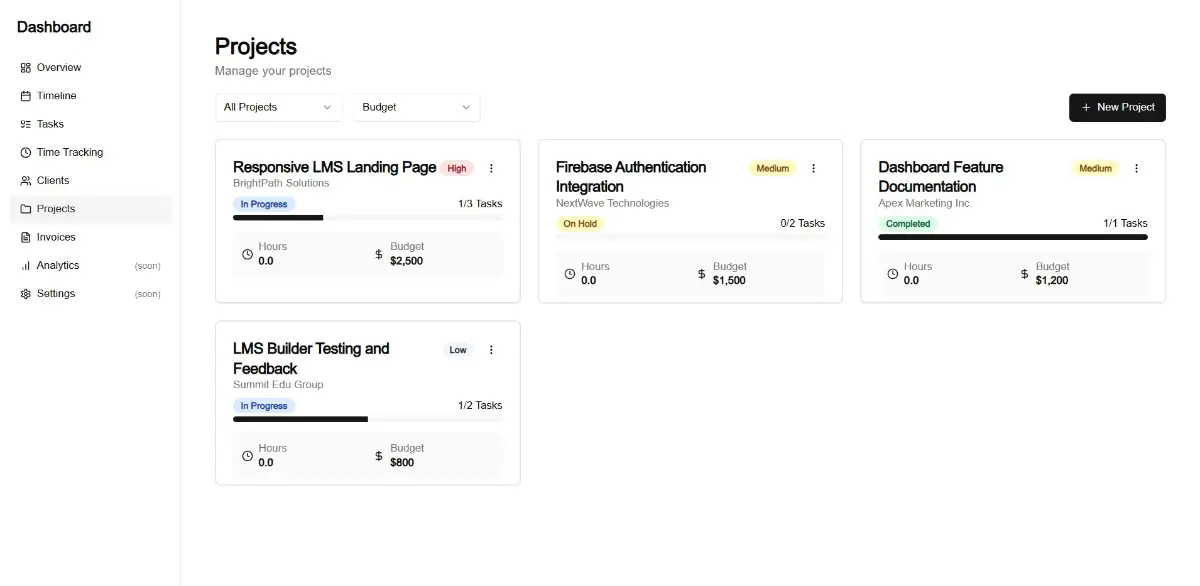Click the Clients people icon
This screenshot has width=1200, height=586.
click(x=26, y=181)
